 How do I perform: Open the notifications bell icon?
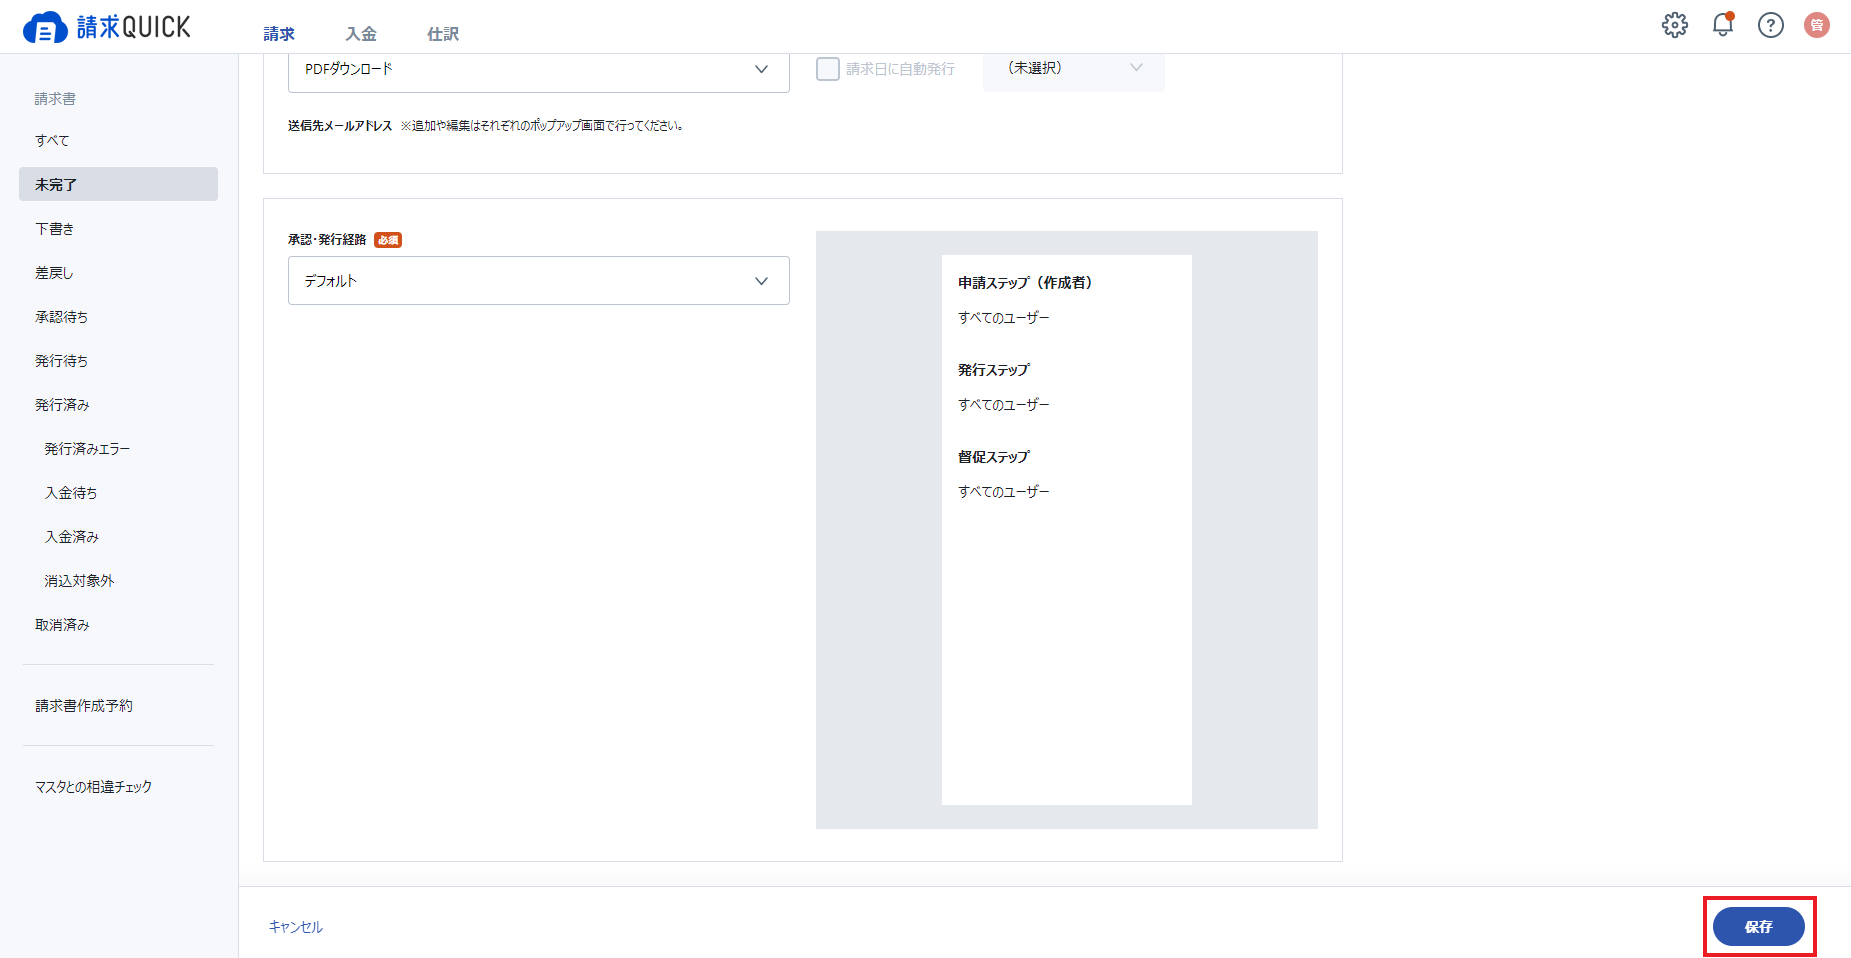pos(1723,25)
